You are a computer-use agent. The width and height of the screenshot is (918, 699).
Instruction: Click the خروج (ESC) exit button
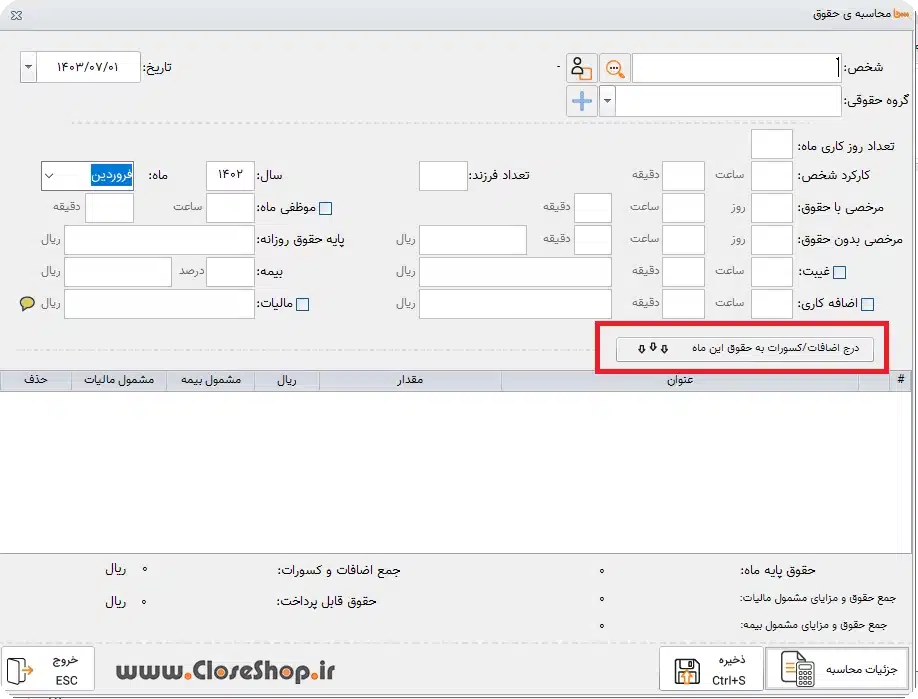(47, 669)
